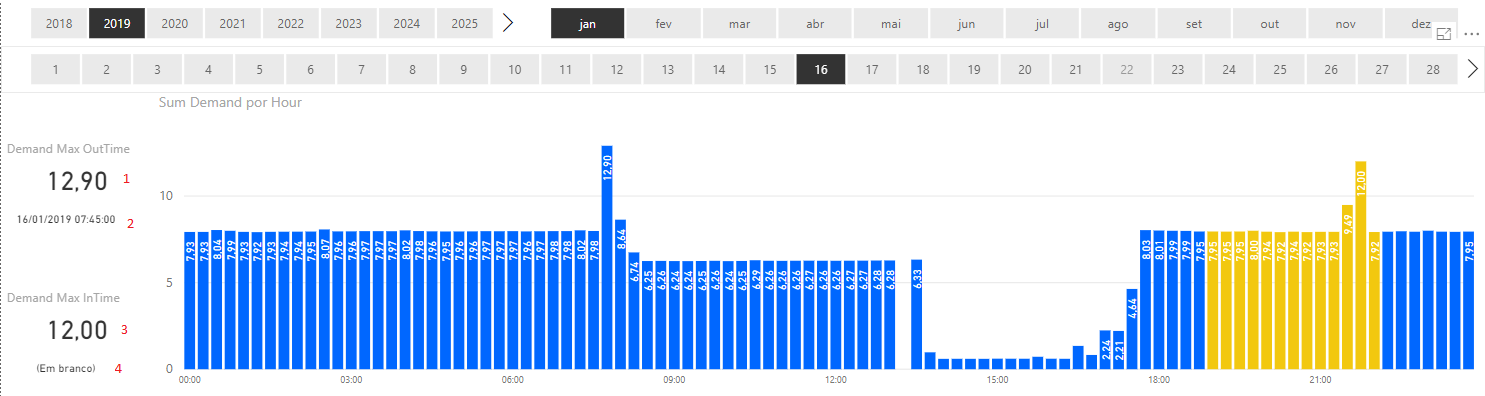Choose day 14 in day slicer

pos(718,69)
